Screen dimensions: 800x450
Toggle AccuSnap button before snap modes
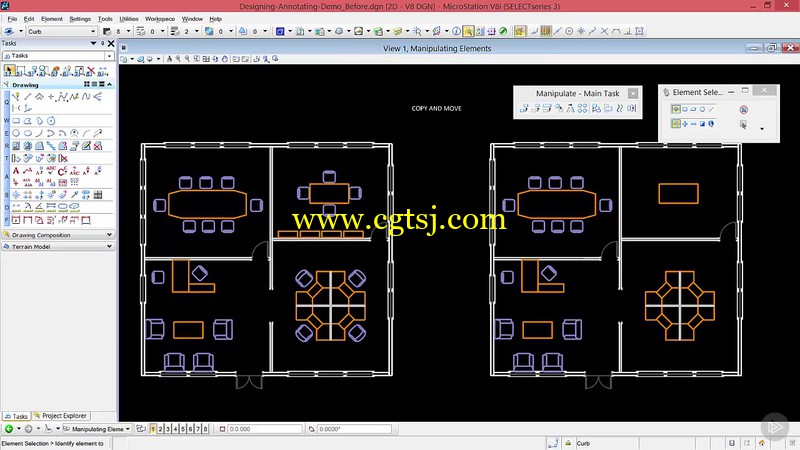click(520, 31)
